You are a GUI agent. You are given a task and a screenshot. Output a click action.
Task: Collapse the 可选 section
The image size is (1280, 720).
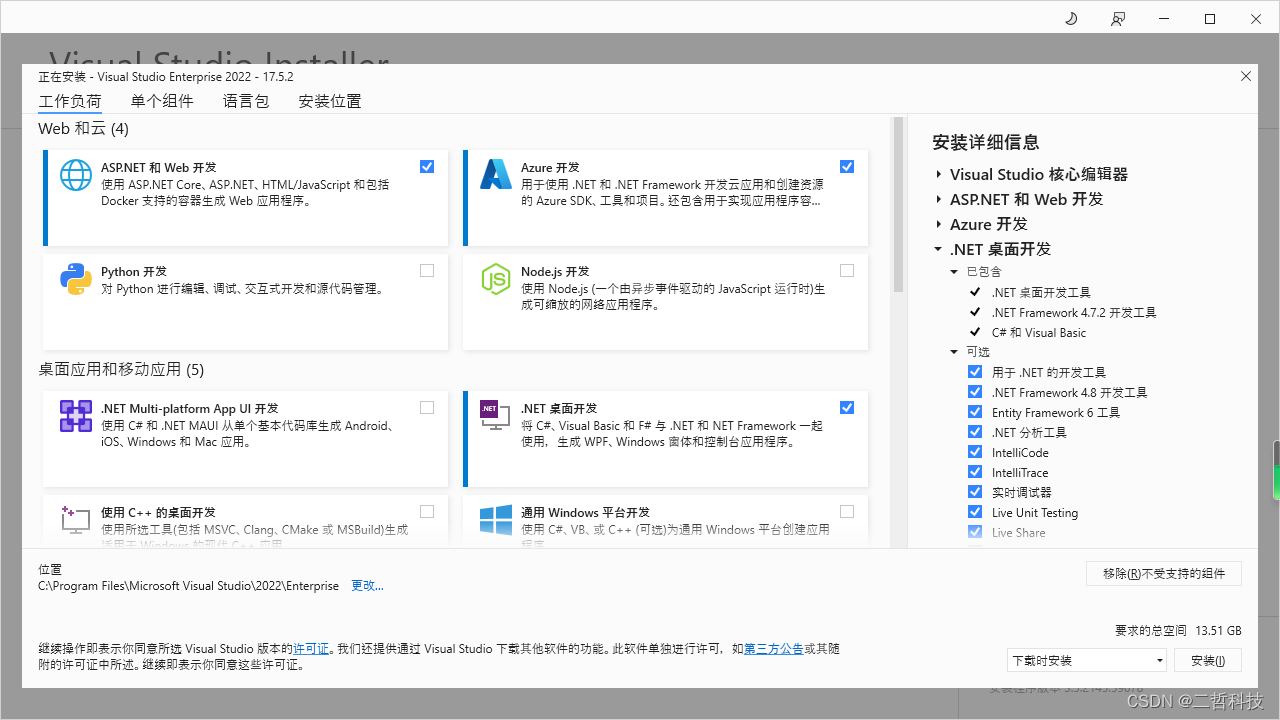tap(954, 352)
